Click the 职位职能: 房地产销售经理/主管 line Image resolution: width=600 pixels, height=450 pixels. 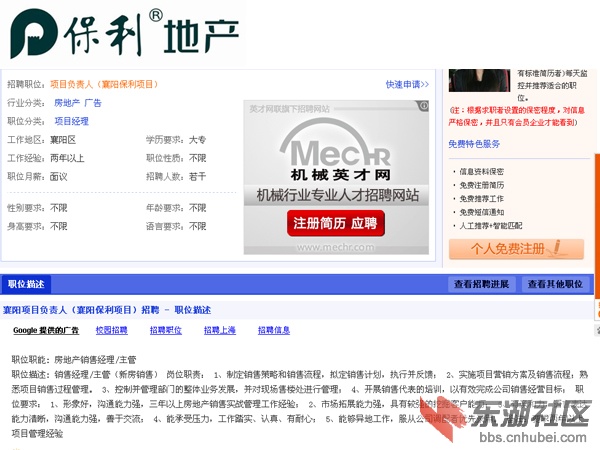[x=74, y=360]
